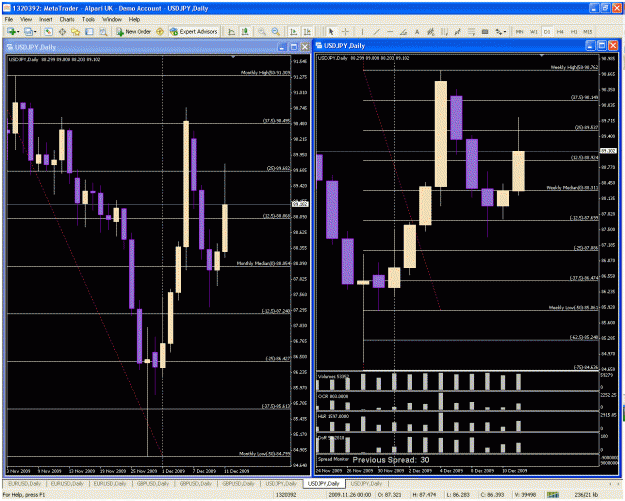The height and width of the screenshot is (501, 625).
Task: Click 'L: 86.283' in status bar
Action: click(458, 495)
